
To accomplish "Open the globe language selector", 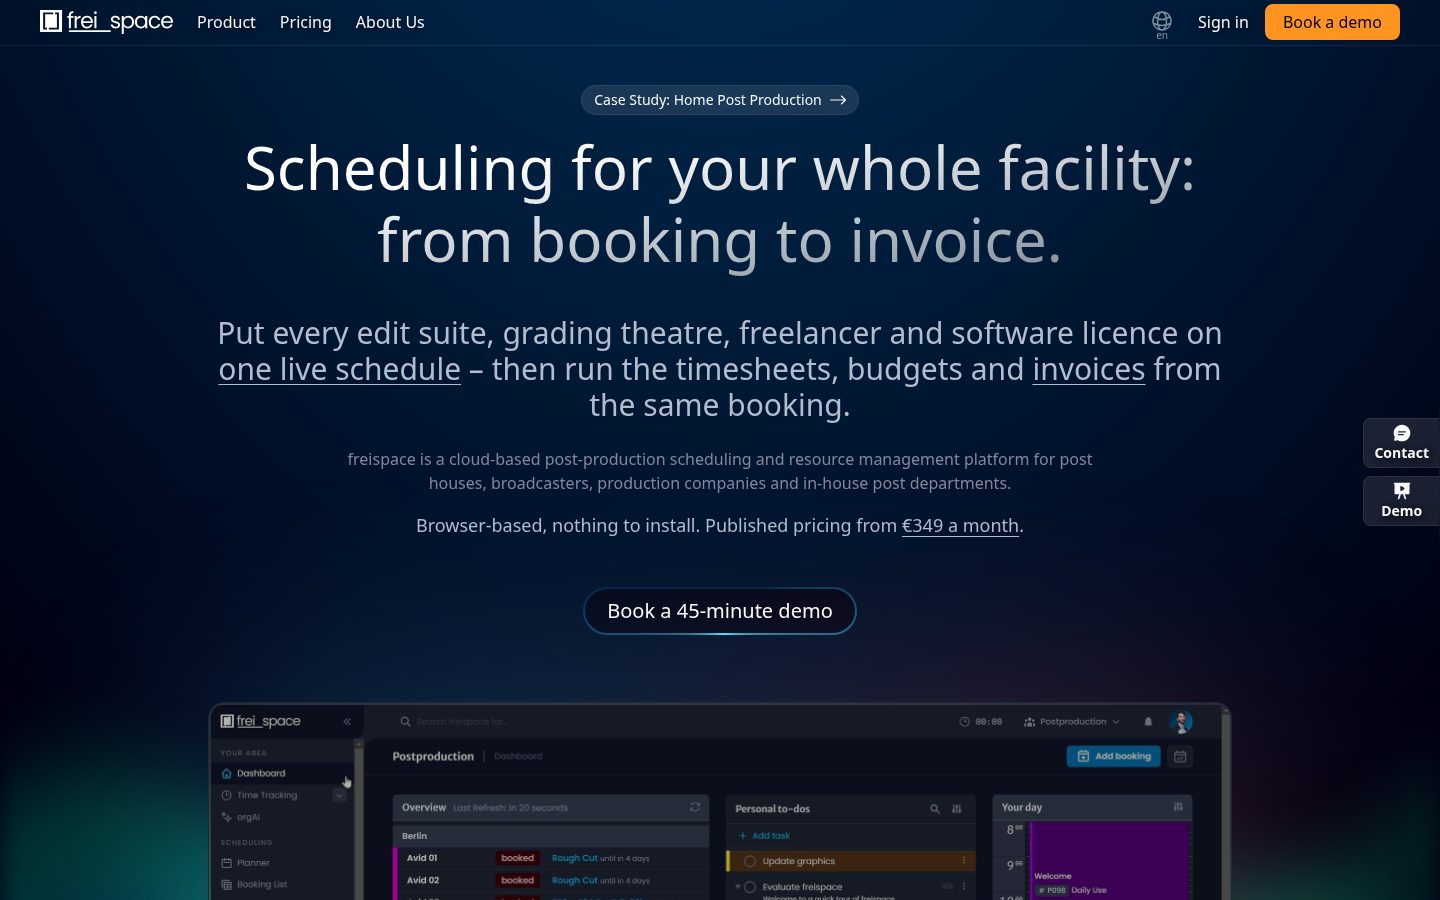I will [x=1161, y=23].
